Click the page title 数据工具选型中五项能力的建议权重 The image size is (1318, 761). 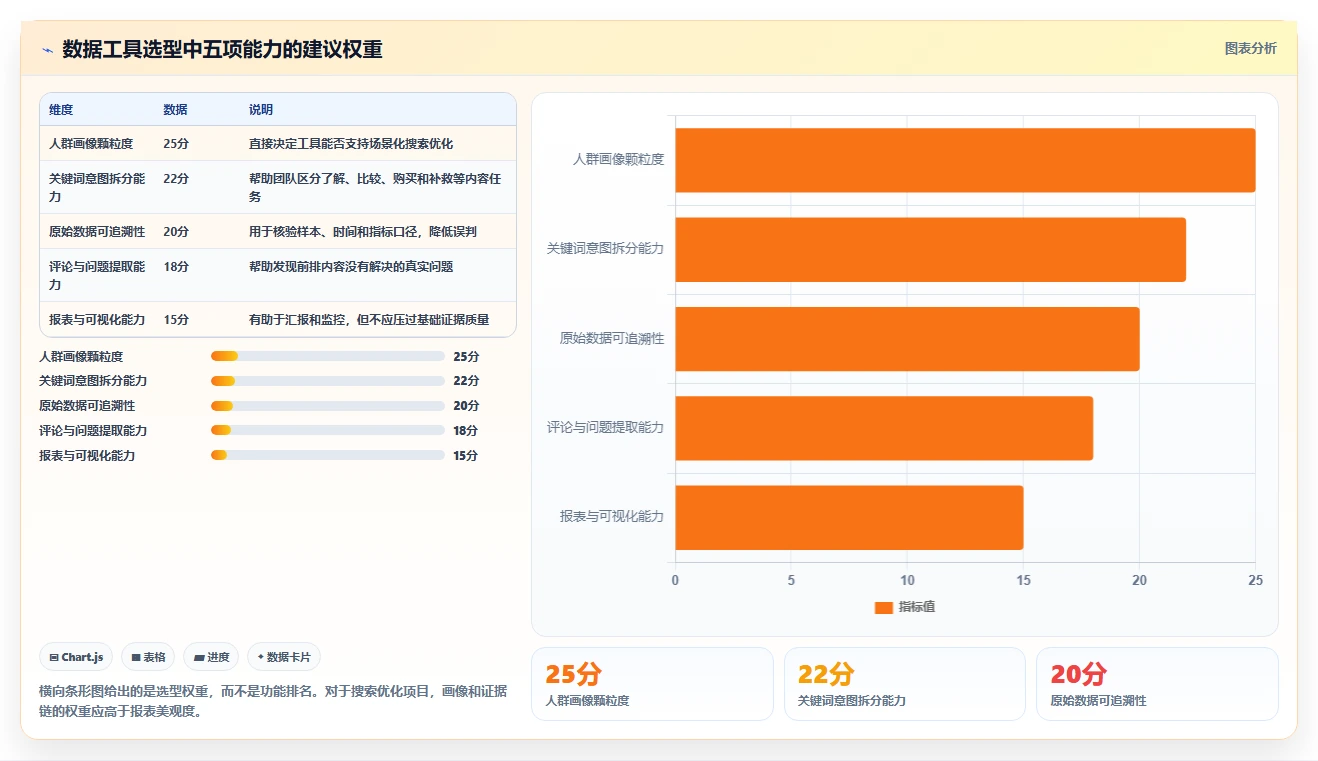tap(222, 49)
